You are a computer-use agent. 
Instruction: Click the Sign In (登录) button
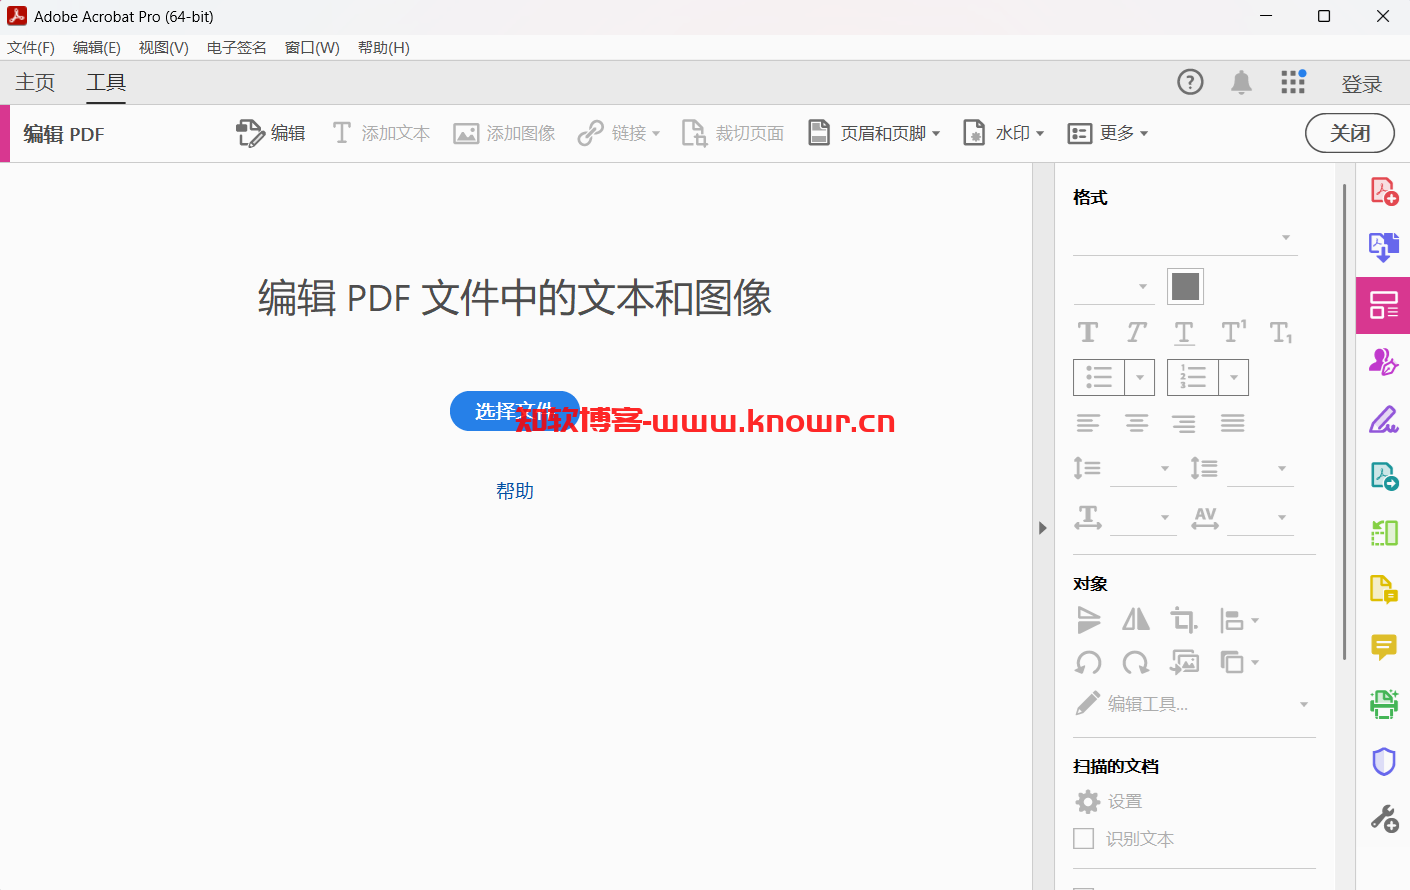[x=1361, y=84]
